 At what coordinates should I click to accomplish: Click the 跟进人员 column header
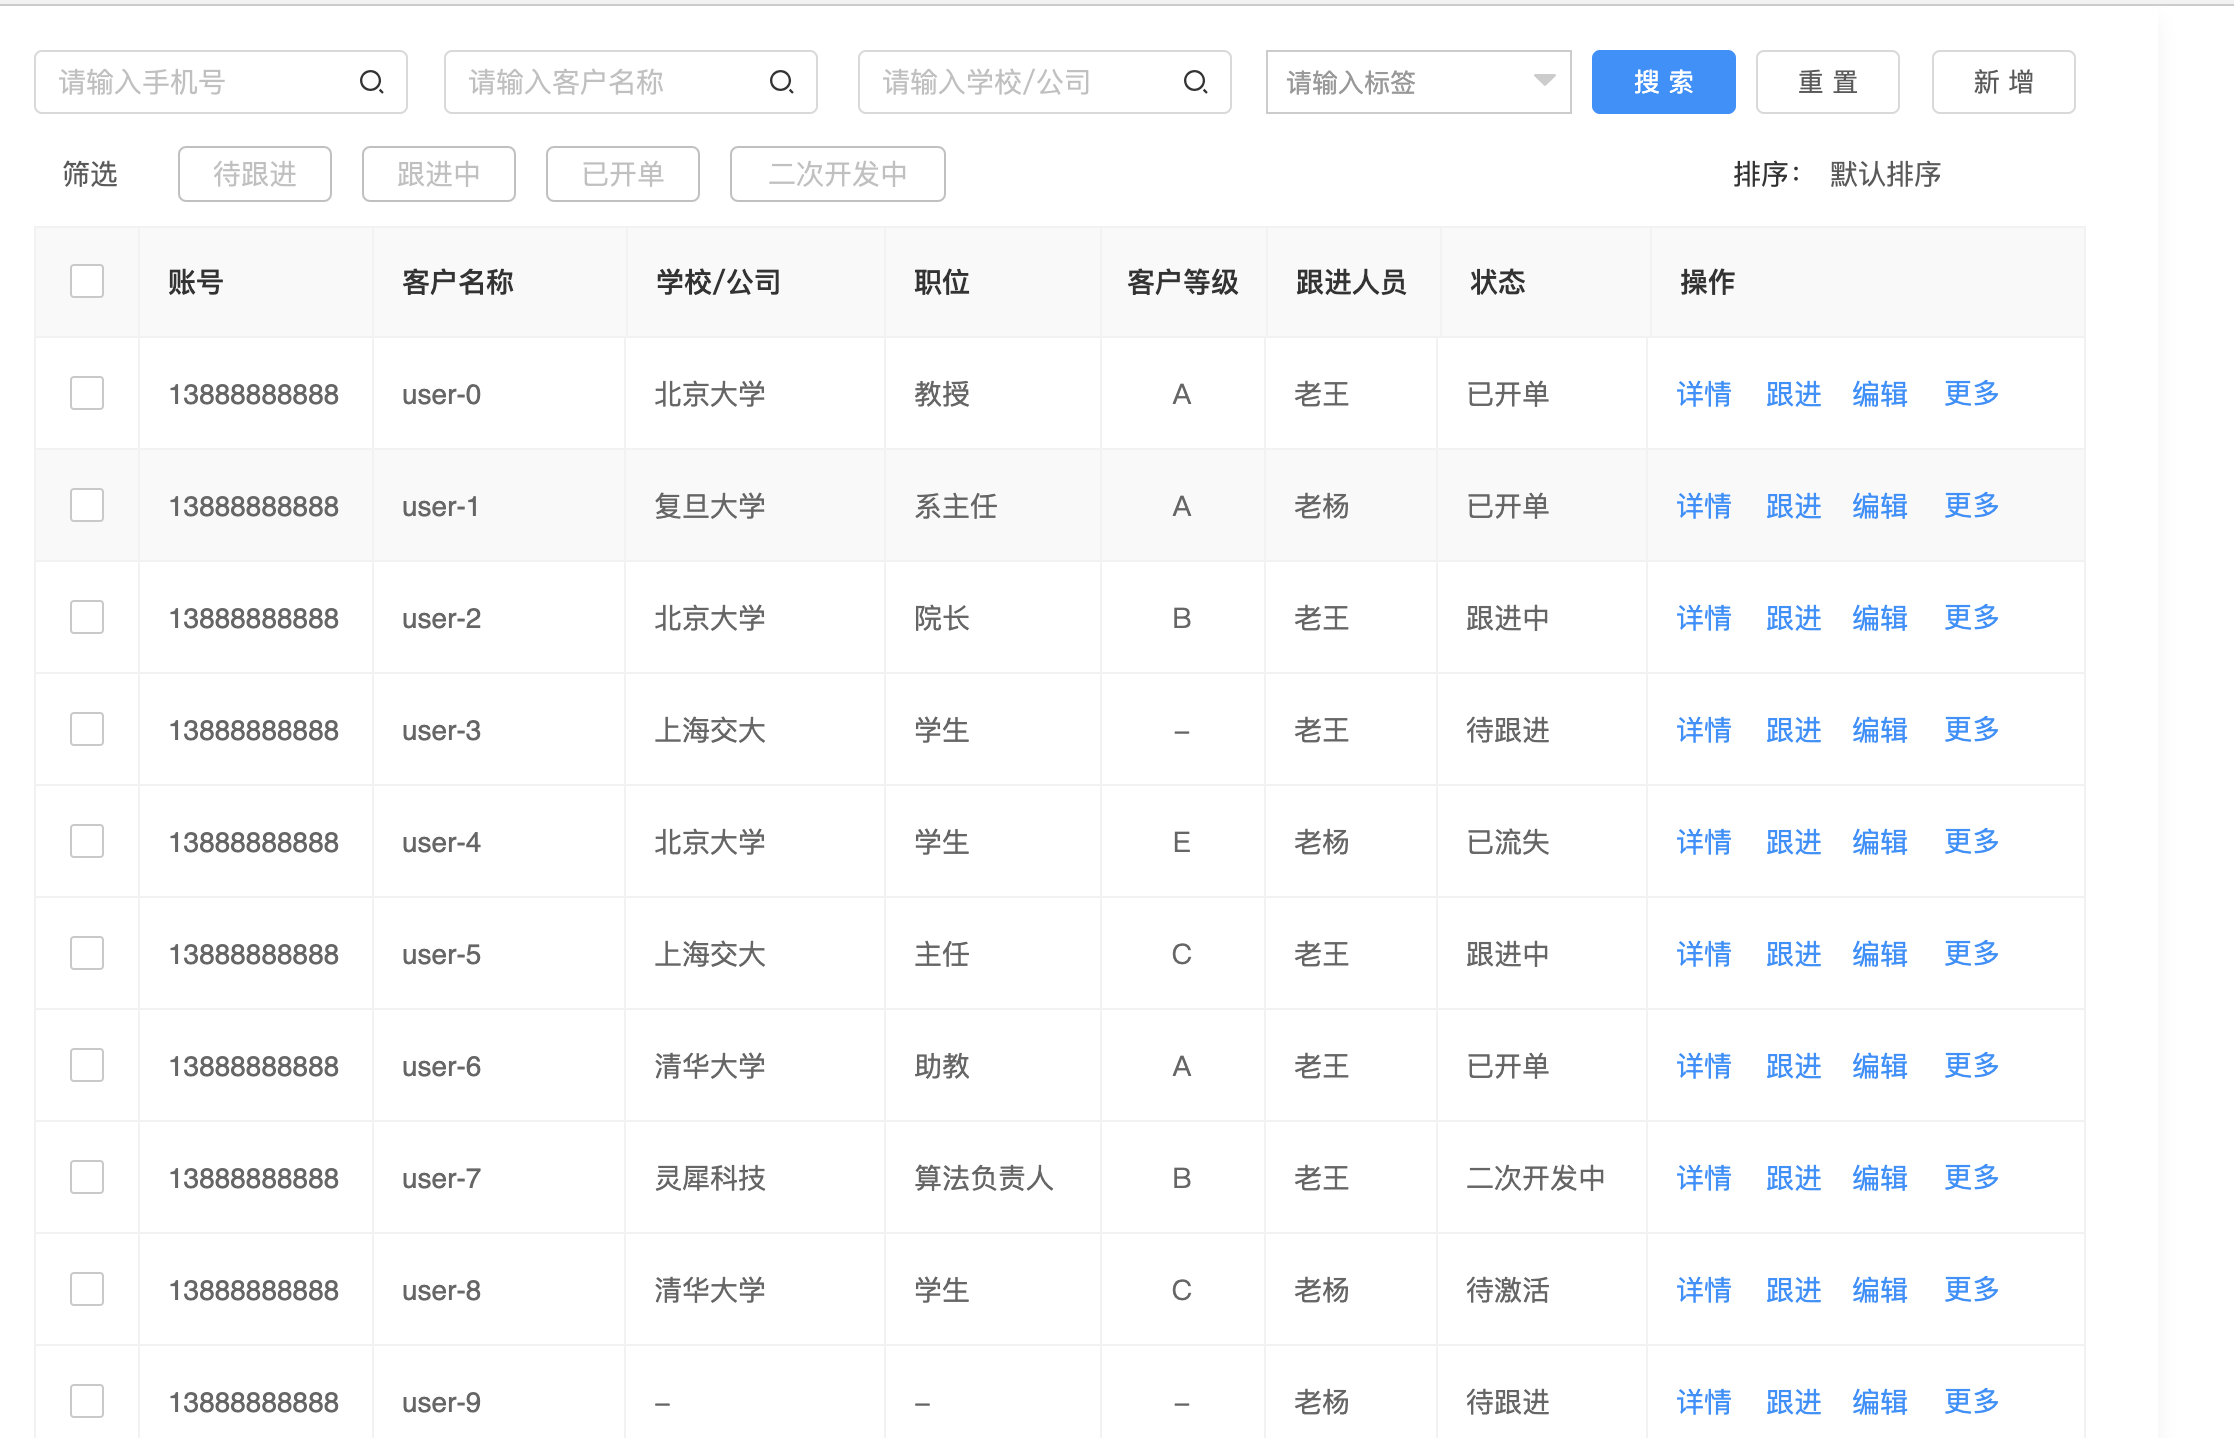1350,282
